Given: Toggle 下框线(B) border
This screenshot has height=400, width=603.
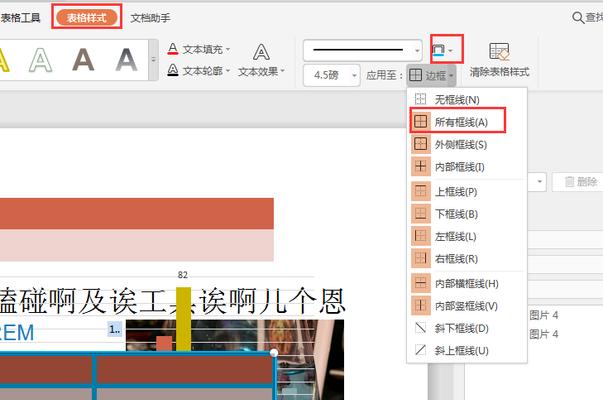Looking at the screenshot, I should pyautogui.click(x=466, y=213).
